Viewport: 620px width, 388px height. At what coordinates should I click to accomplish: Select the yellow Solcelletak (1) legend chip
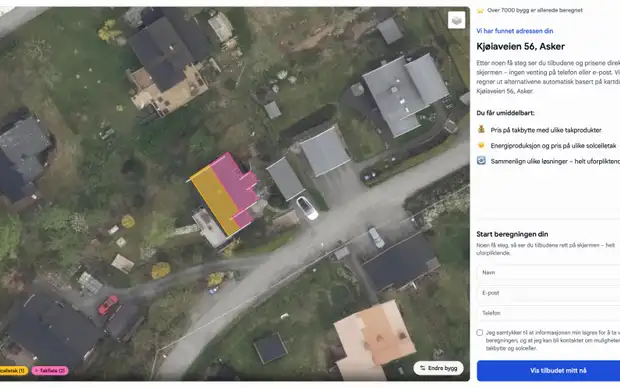[13, 371]
